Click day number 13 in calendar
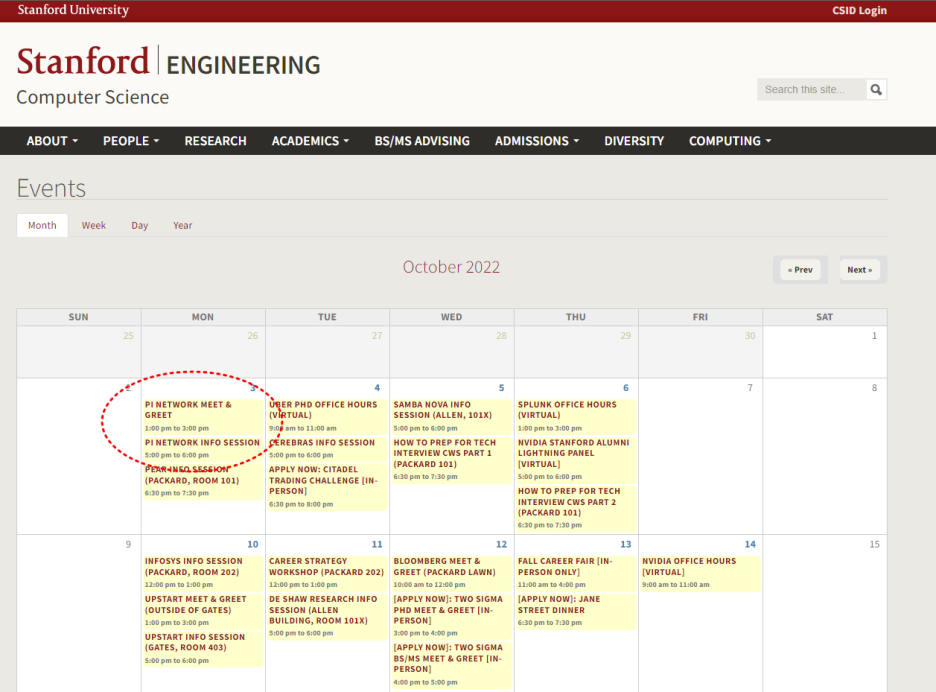Image resolution: width=936 pixels, height=692 pixels. click(626, 544)
